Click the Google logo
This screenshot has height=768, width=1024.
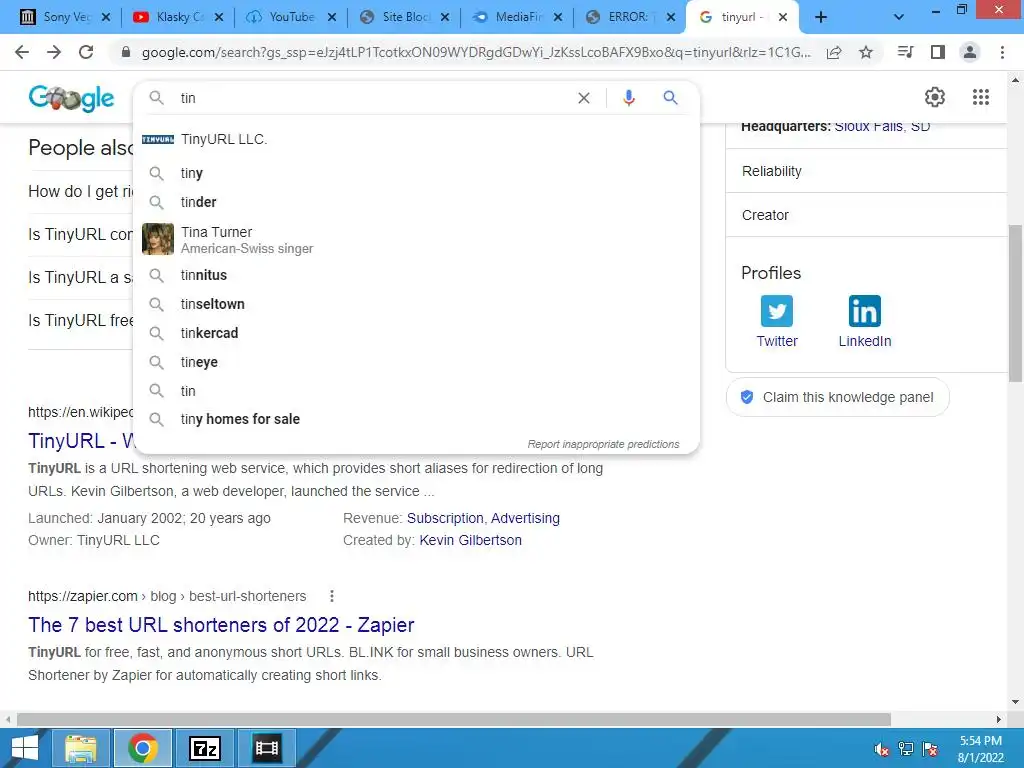tap(71, 98)
